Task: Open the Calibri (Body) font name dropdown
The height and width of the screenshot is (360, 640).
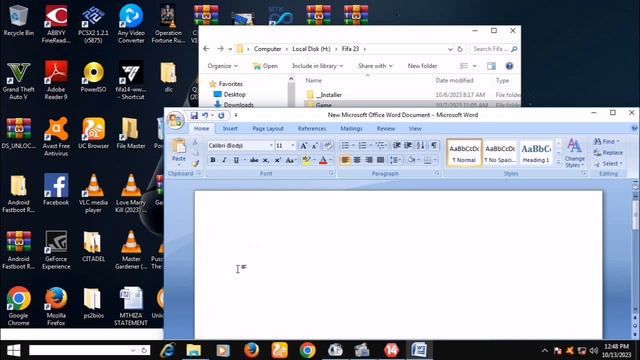Action: (271, 145)
